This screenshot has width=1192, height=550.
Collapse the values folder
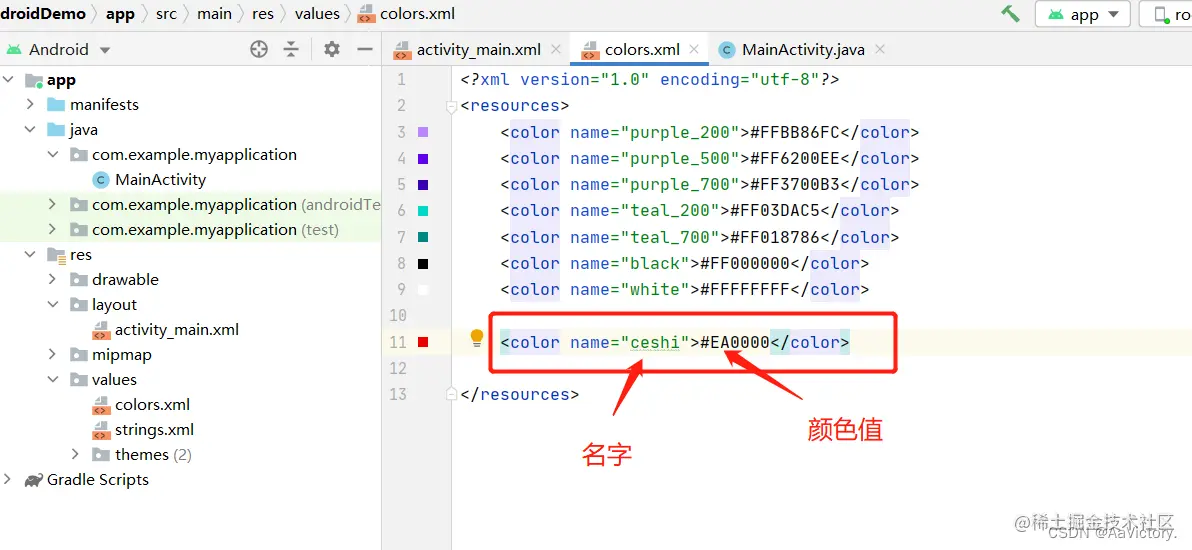tap(52, 379)
